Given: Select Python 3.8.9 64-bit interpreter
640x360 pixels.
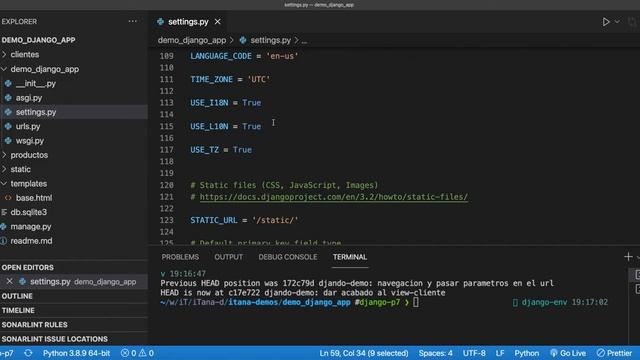Looking at the screenshot, I should point(76,353).
